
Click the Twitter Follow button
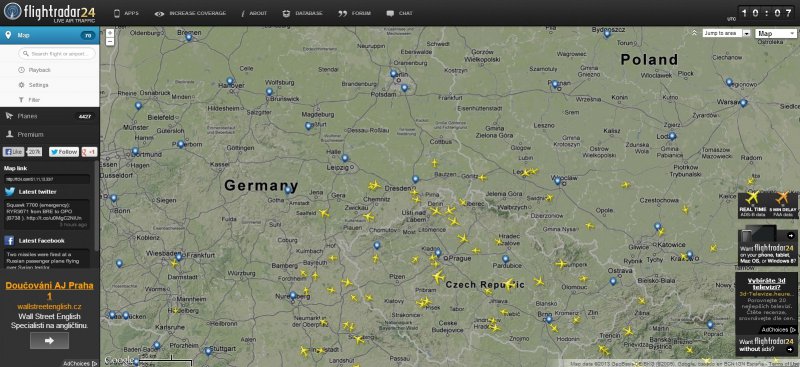[x=64, y=152]
